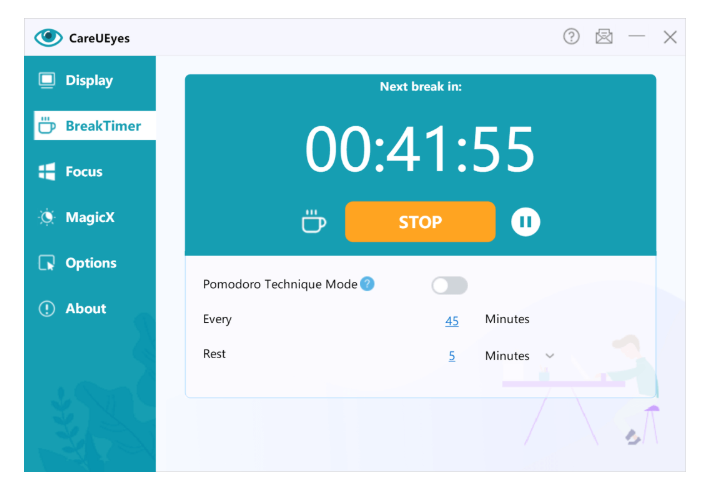Open the feedback mail envelope icon

pyautogui.click(x=604, y=36)
